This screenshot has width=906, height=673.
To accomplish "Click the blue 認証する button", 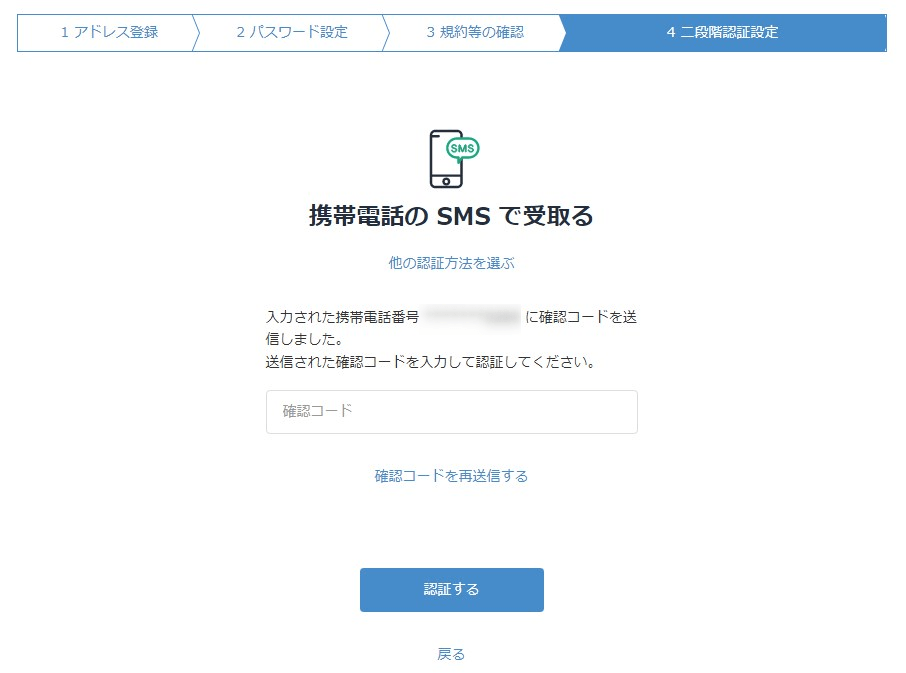I will 452,590.
